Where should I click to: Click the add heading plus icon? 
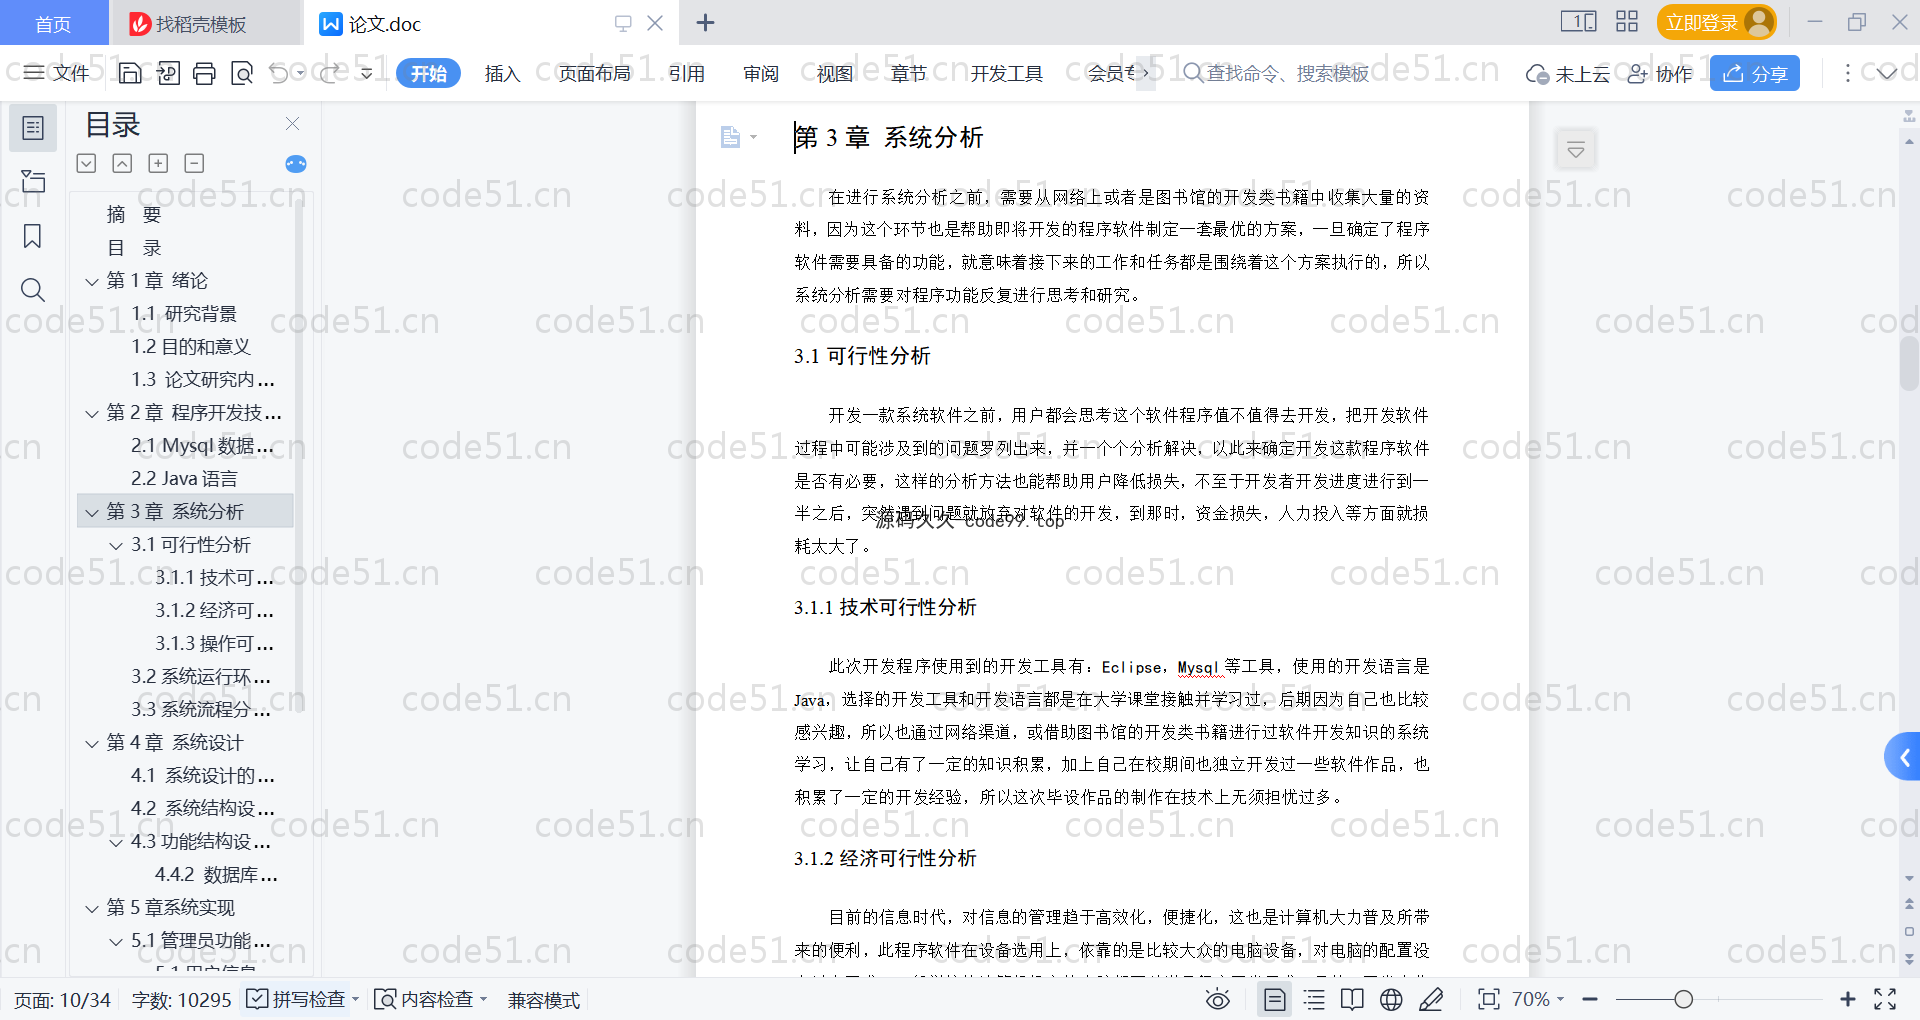tap(158, 163)
